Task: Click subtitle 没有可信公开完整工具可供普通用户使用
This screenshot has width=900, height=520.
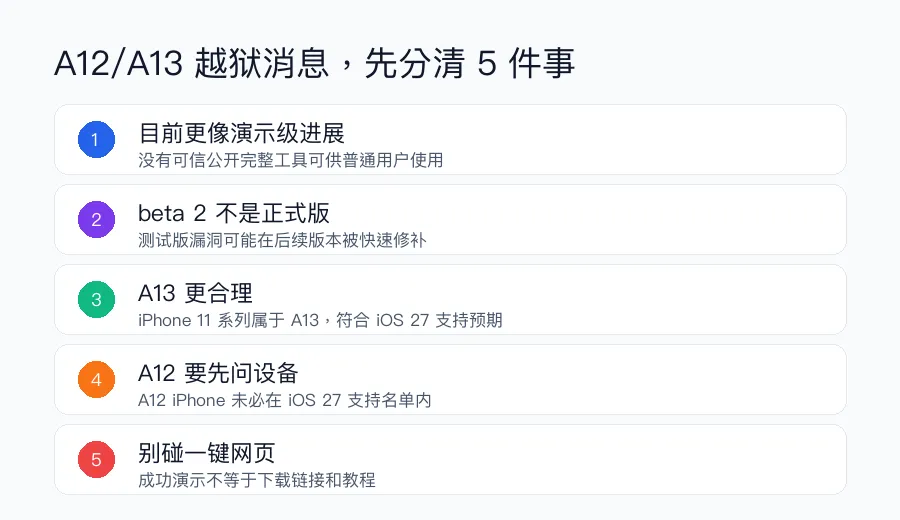Action: tap(290, 160)
